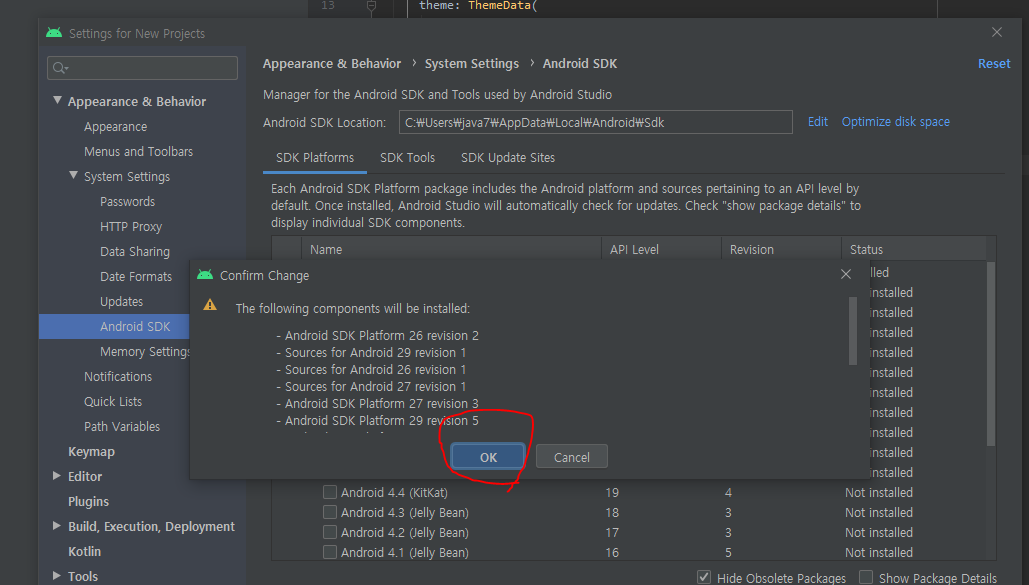1029x585 pixels.
Task: Uncheck Hide Obsolete Packages
Action: click(x=704, y=577)
